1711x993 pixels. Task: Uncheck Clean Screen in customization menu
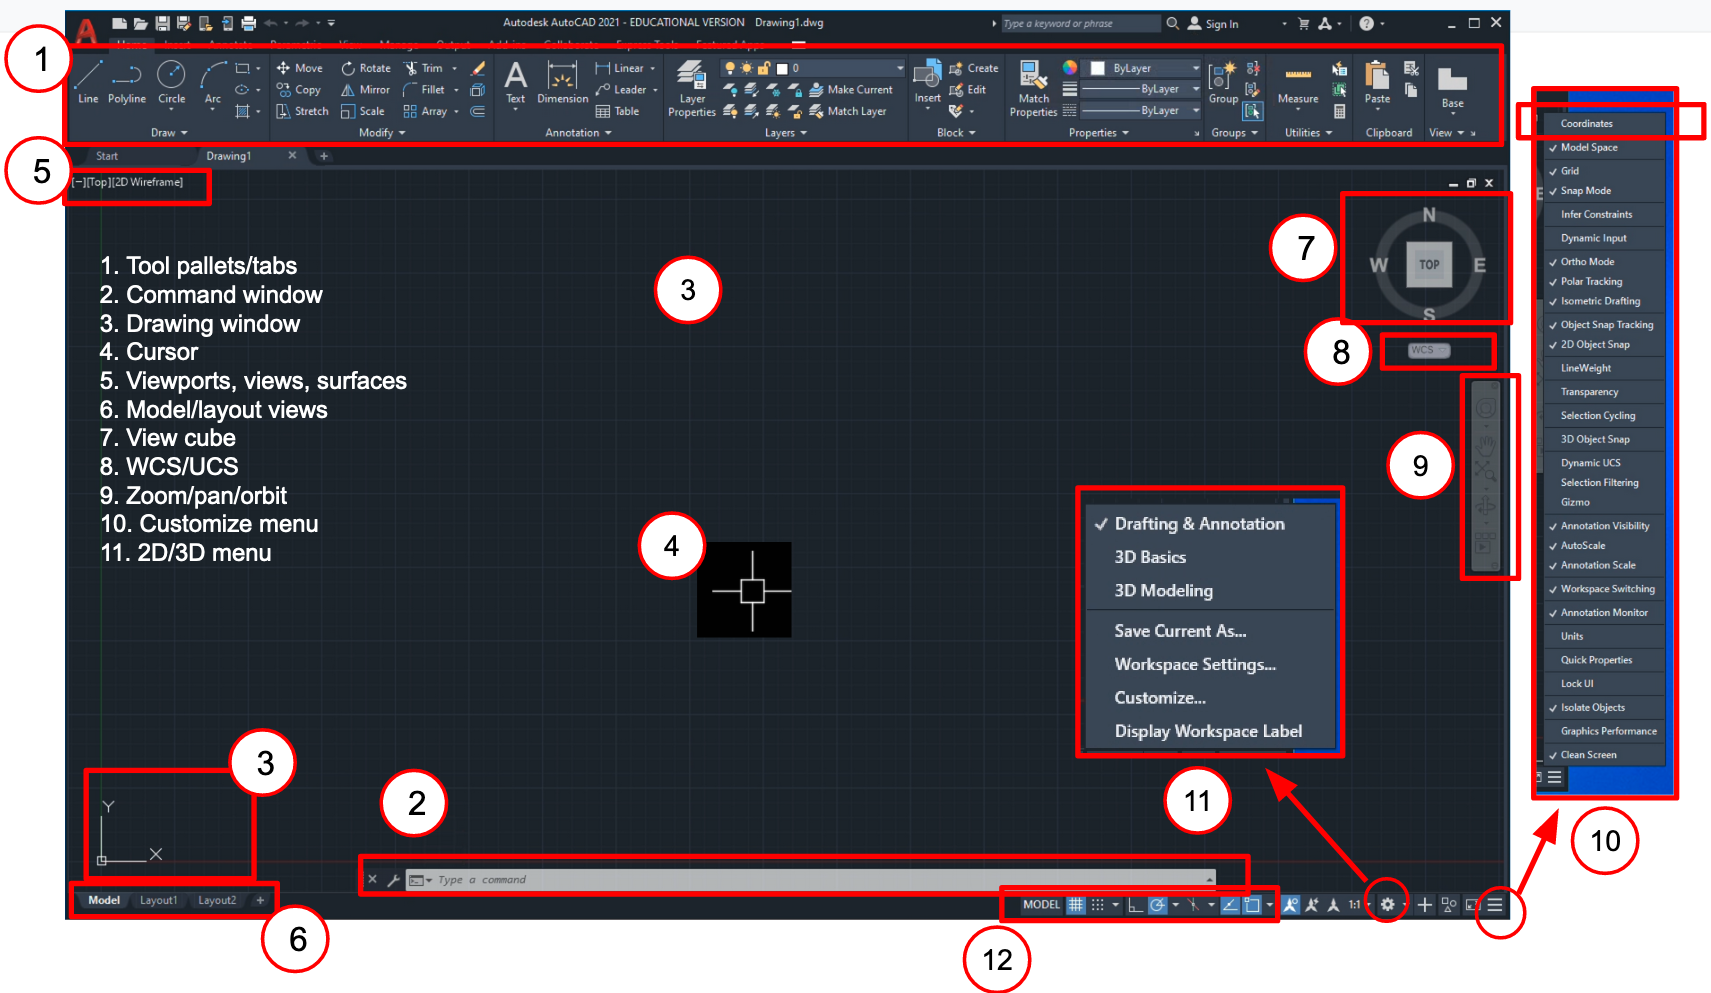tap(1603, 755)
